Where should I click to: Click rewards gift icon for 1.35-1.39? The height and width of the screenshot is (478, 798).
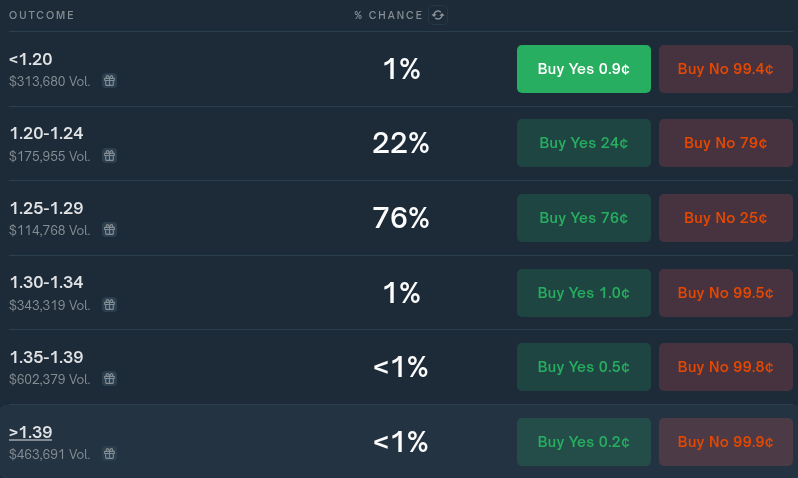click(109, 379)
